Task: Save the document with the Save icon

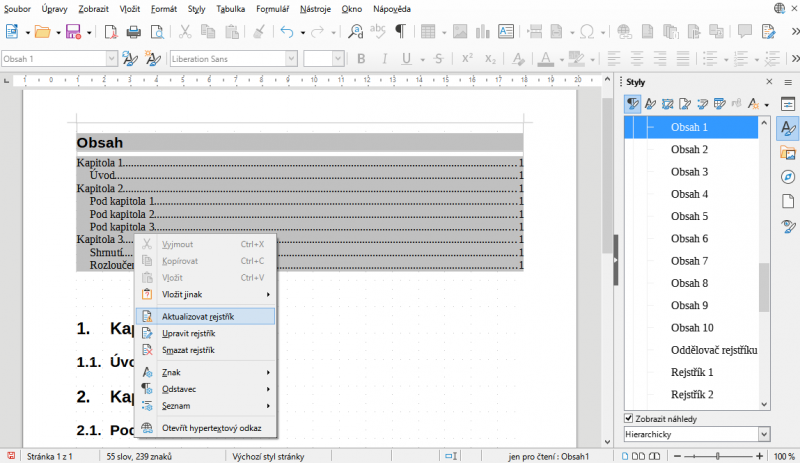Action: [x=73, y=32]
